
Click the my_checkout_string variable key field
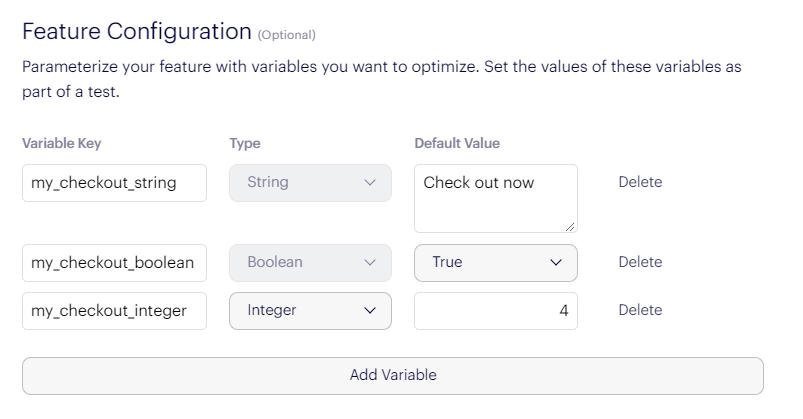(114, 183)
